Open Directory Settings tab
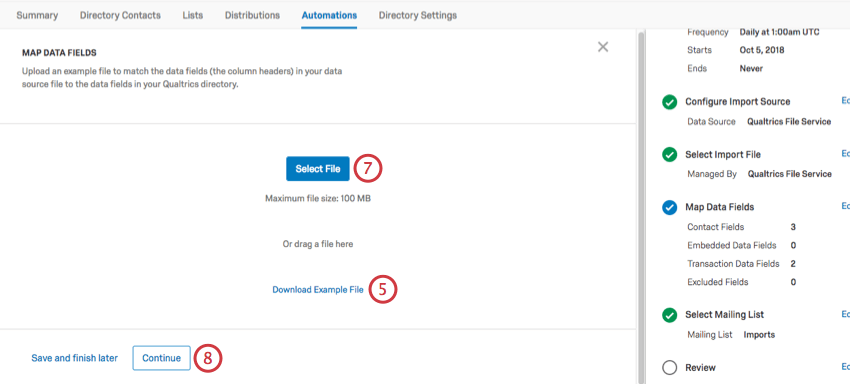Image resolution: width=850 pixels, height=384 pixels. pyautogui.click(x=417, y=15)
